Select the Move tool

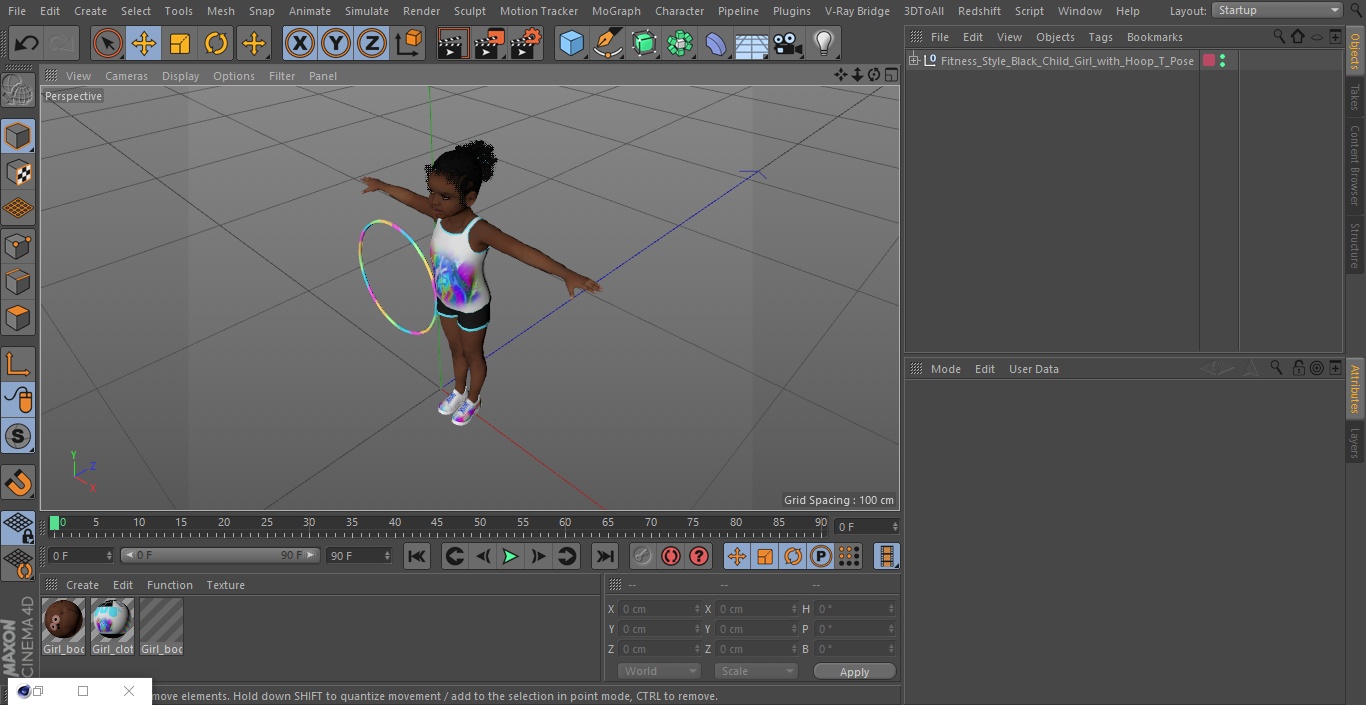coord(144,43)
